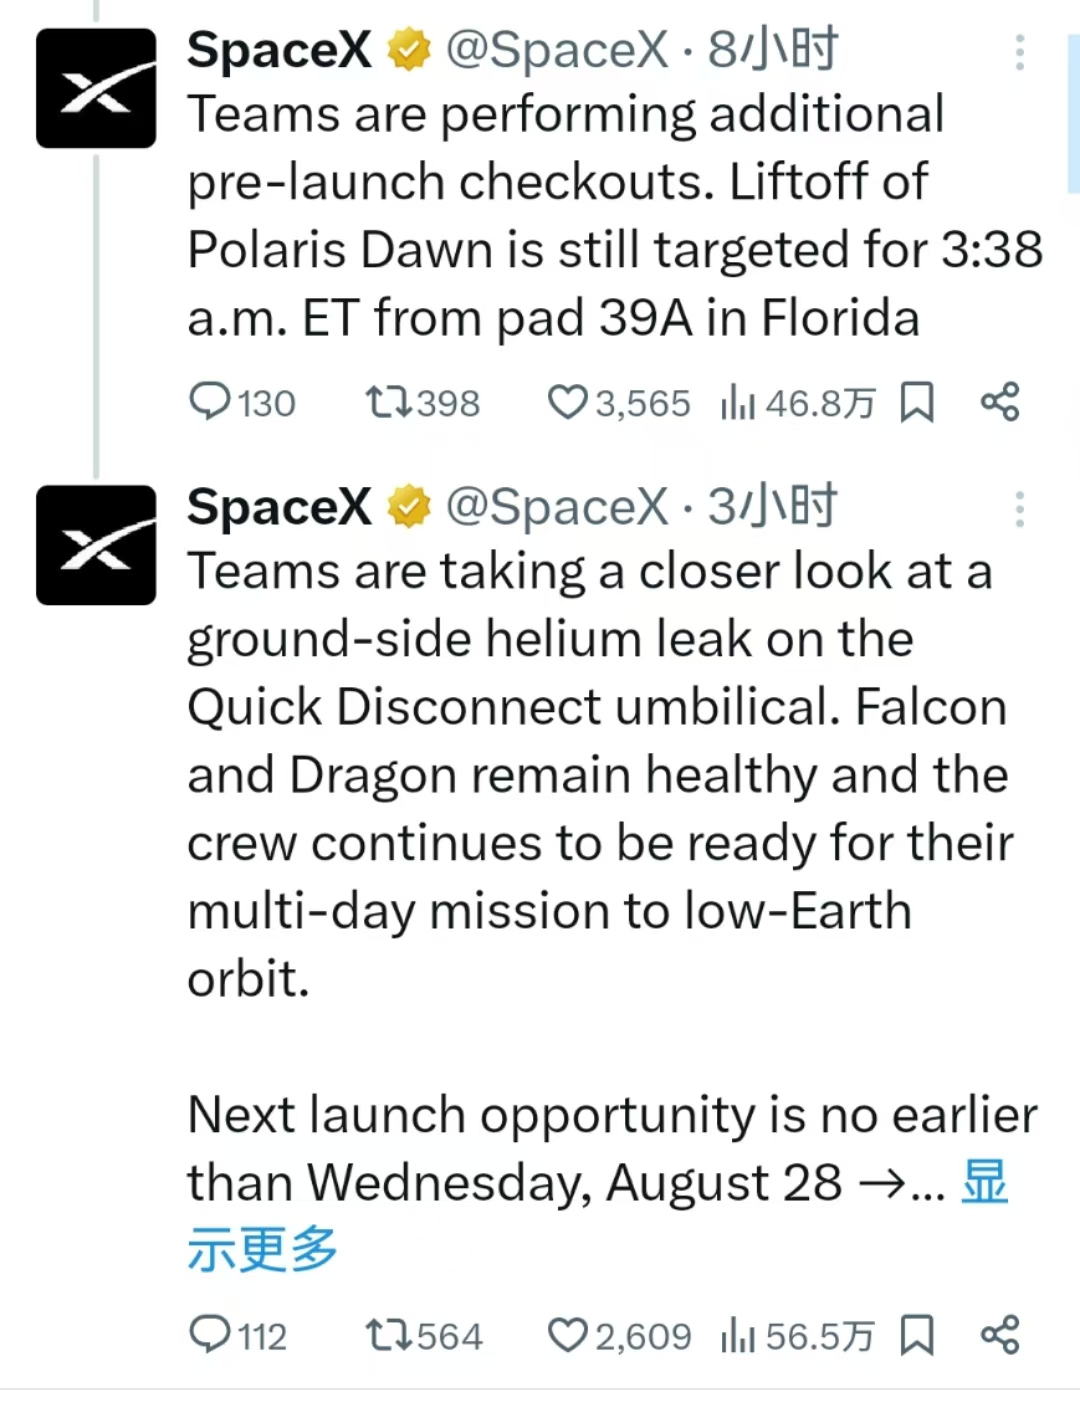The width and height of the screenshot is (1080, 1404).
Task: Like the tweet with 2,609 likes
Action: point(619,1335)
